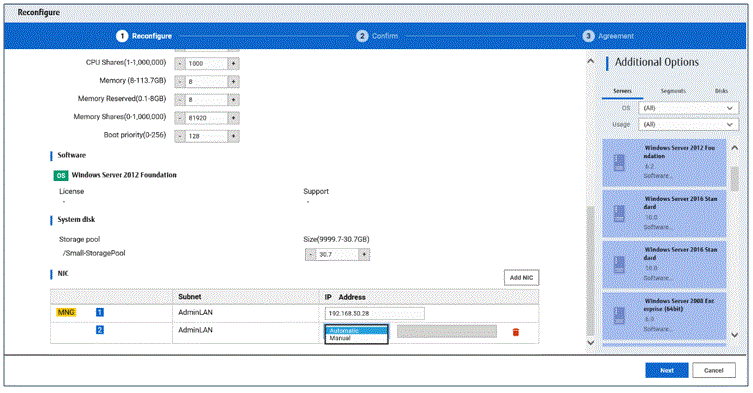Decrease system disk size with minus button
Viewport: 753px width, 393px height.
pyautogui.click(x=311, y=255)
